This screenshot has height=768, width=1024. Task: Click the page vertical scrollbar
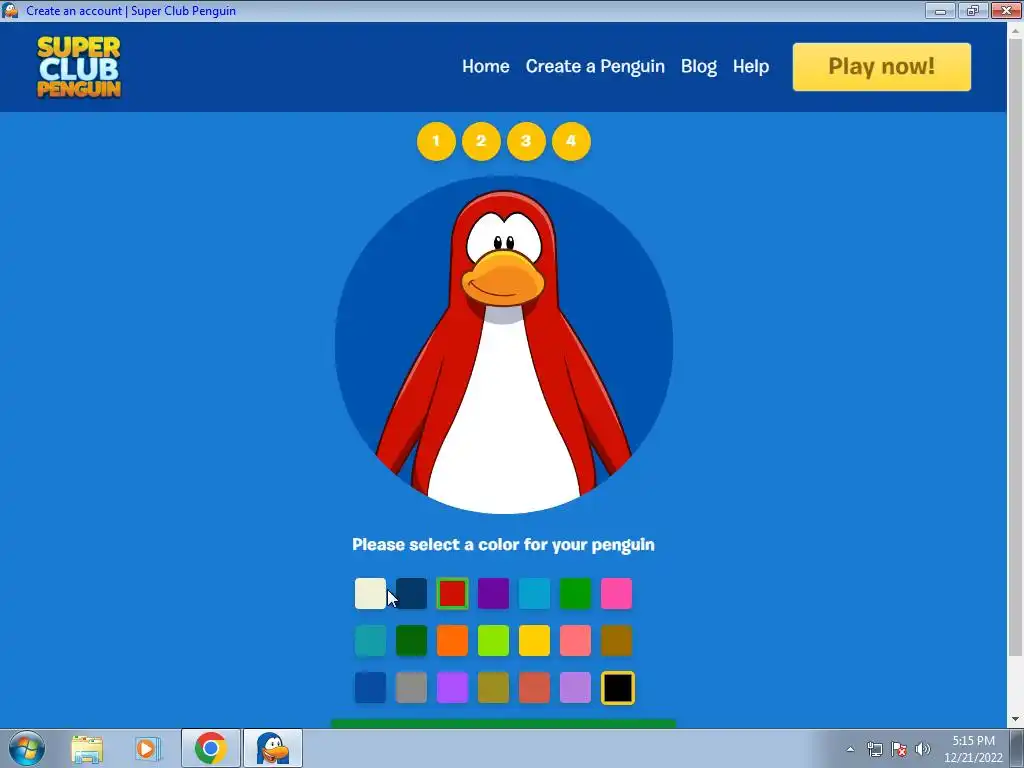pyautogui.click(x=1015, y=346)
